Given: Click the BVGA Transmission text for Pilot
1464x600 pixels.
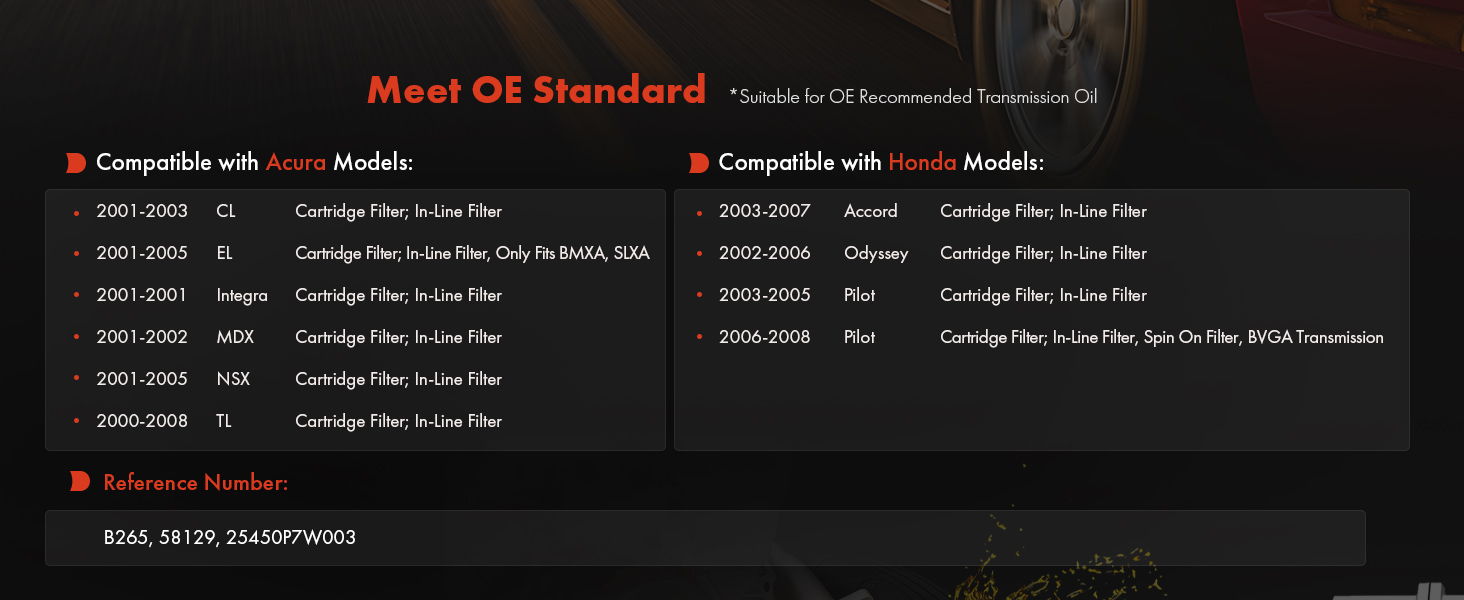Looking at the screenshot, I should (1315, 338).
